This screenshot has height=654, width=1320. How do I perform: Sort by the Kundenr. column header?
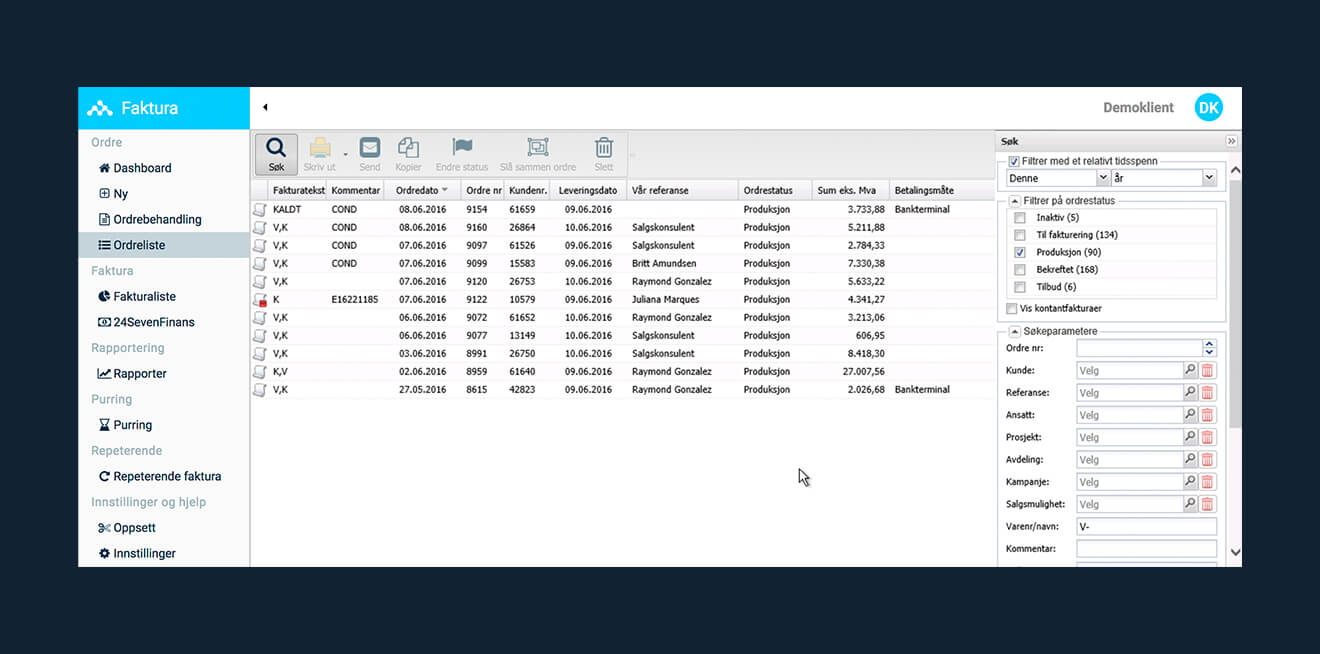[528, 190]
